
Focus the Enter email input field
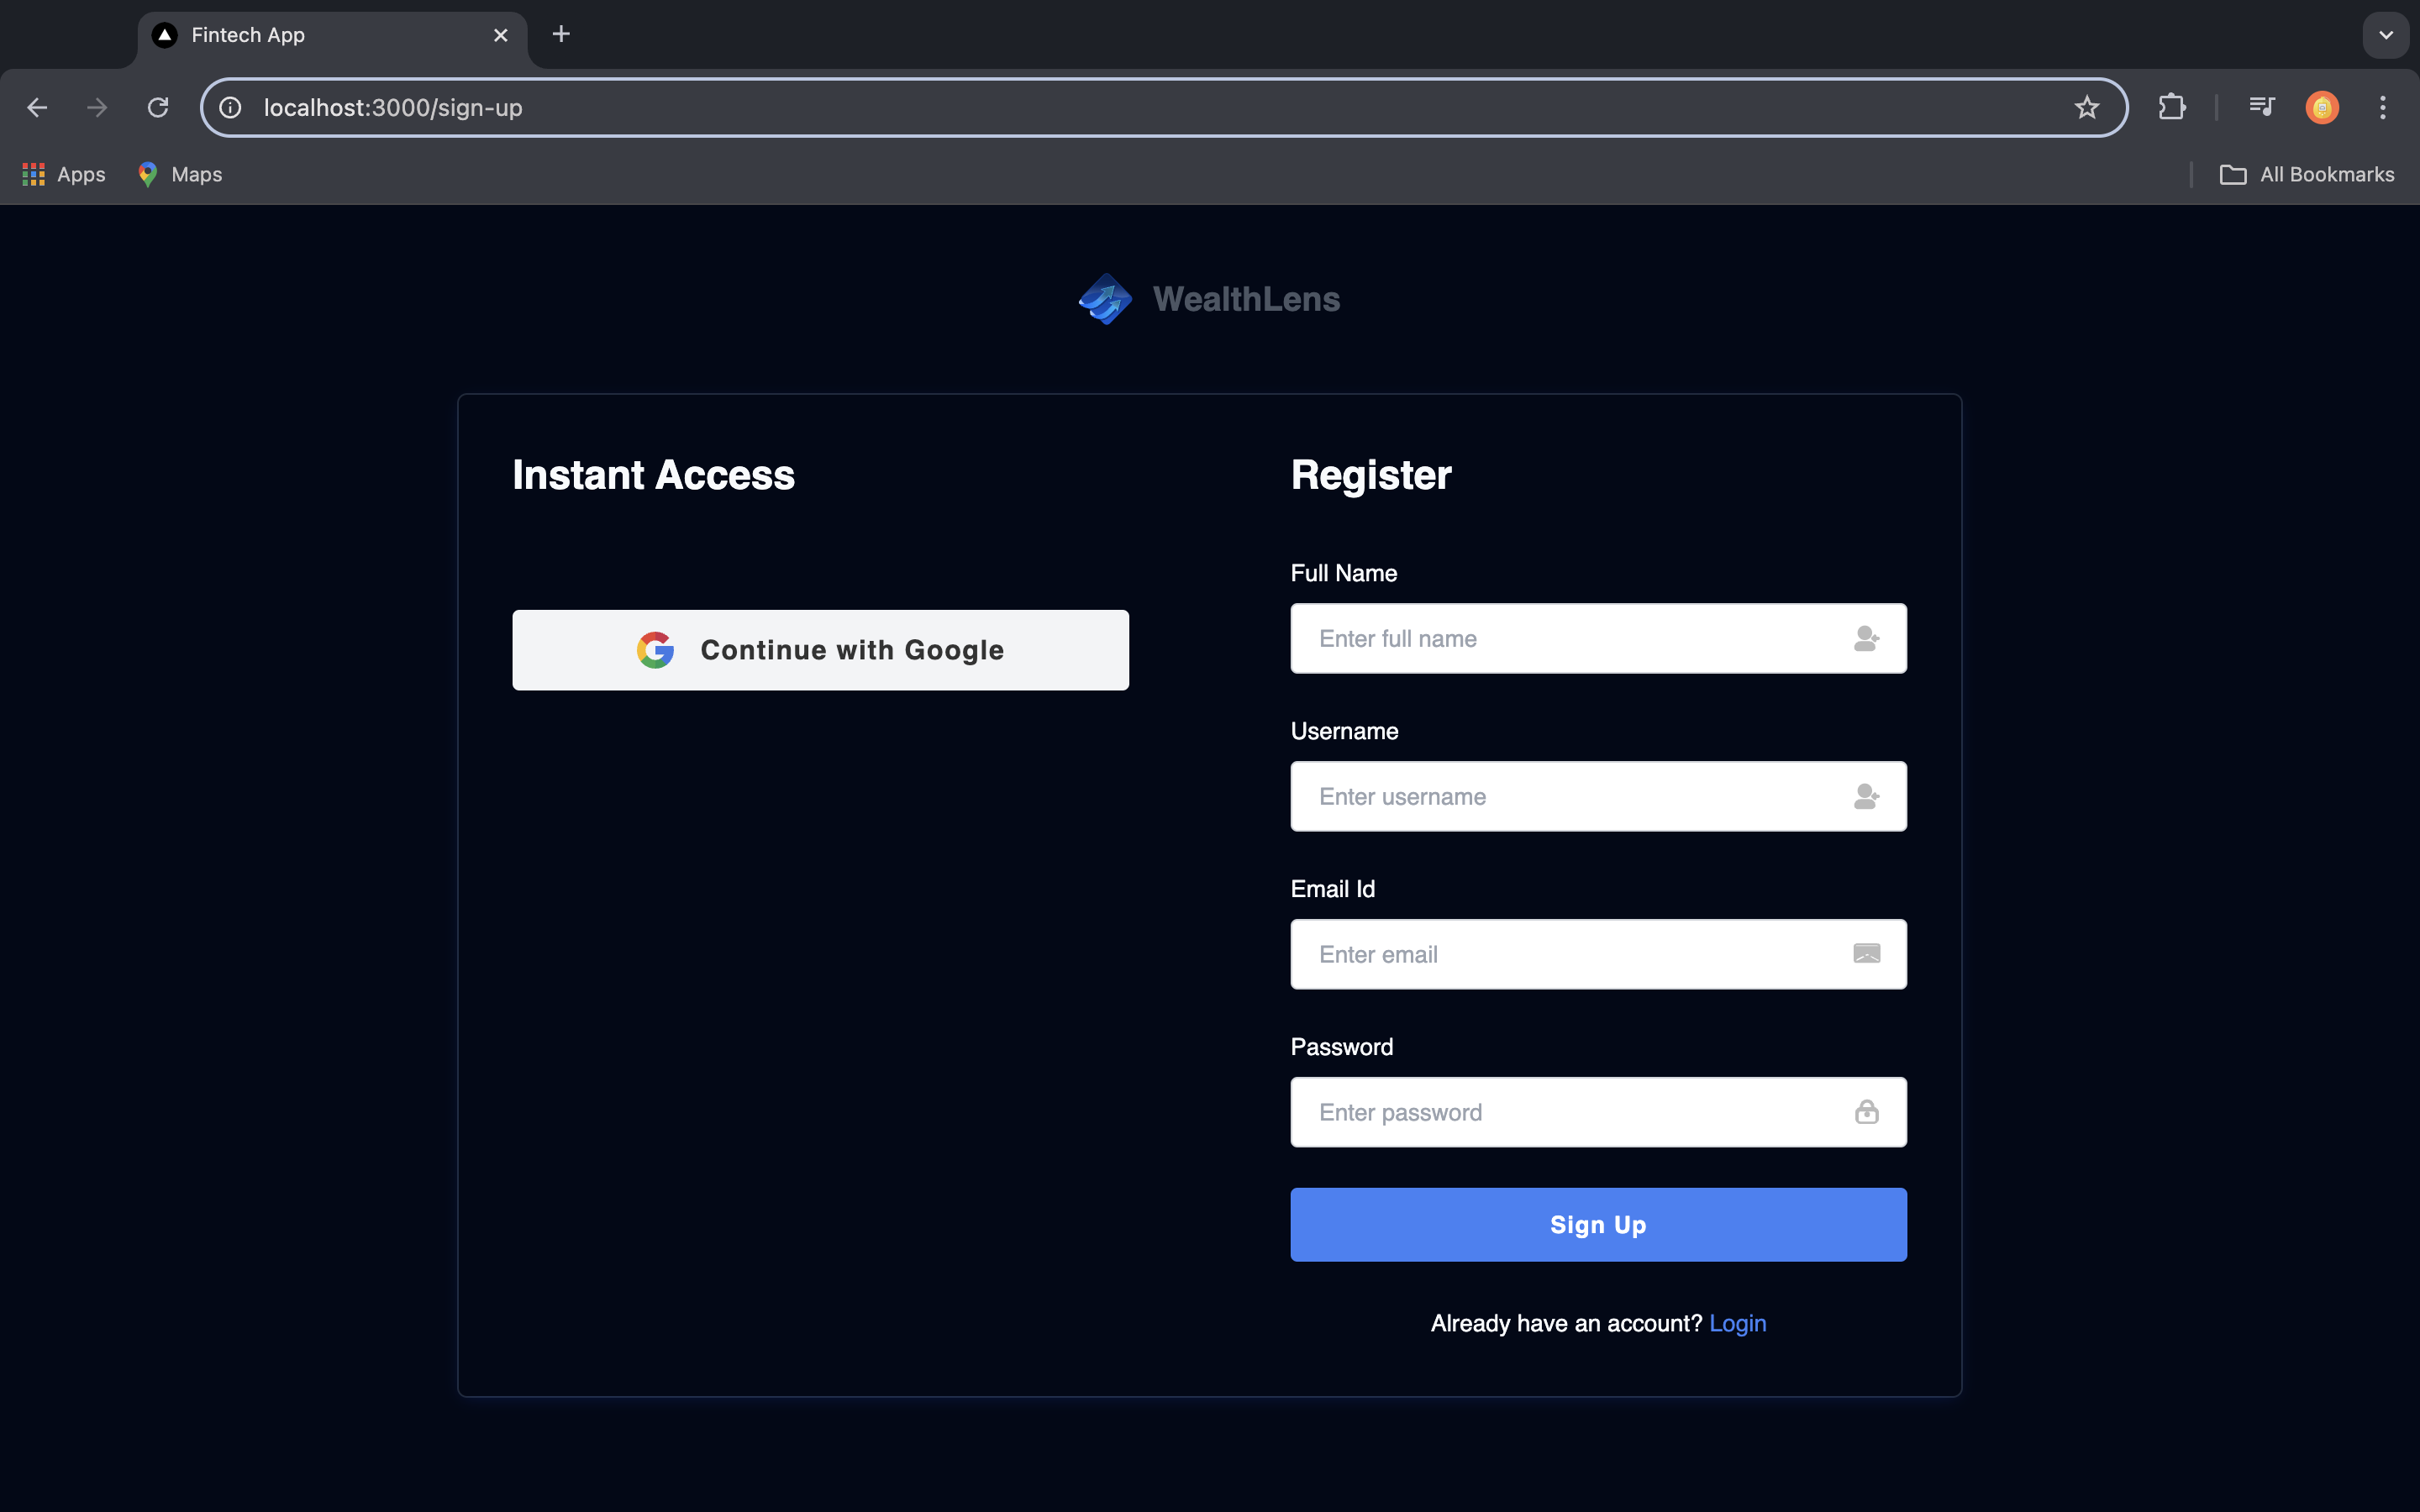1570,954
